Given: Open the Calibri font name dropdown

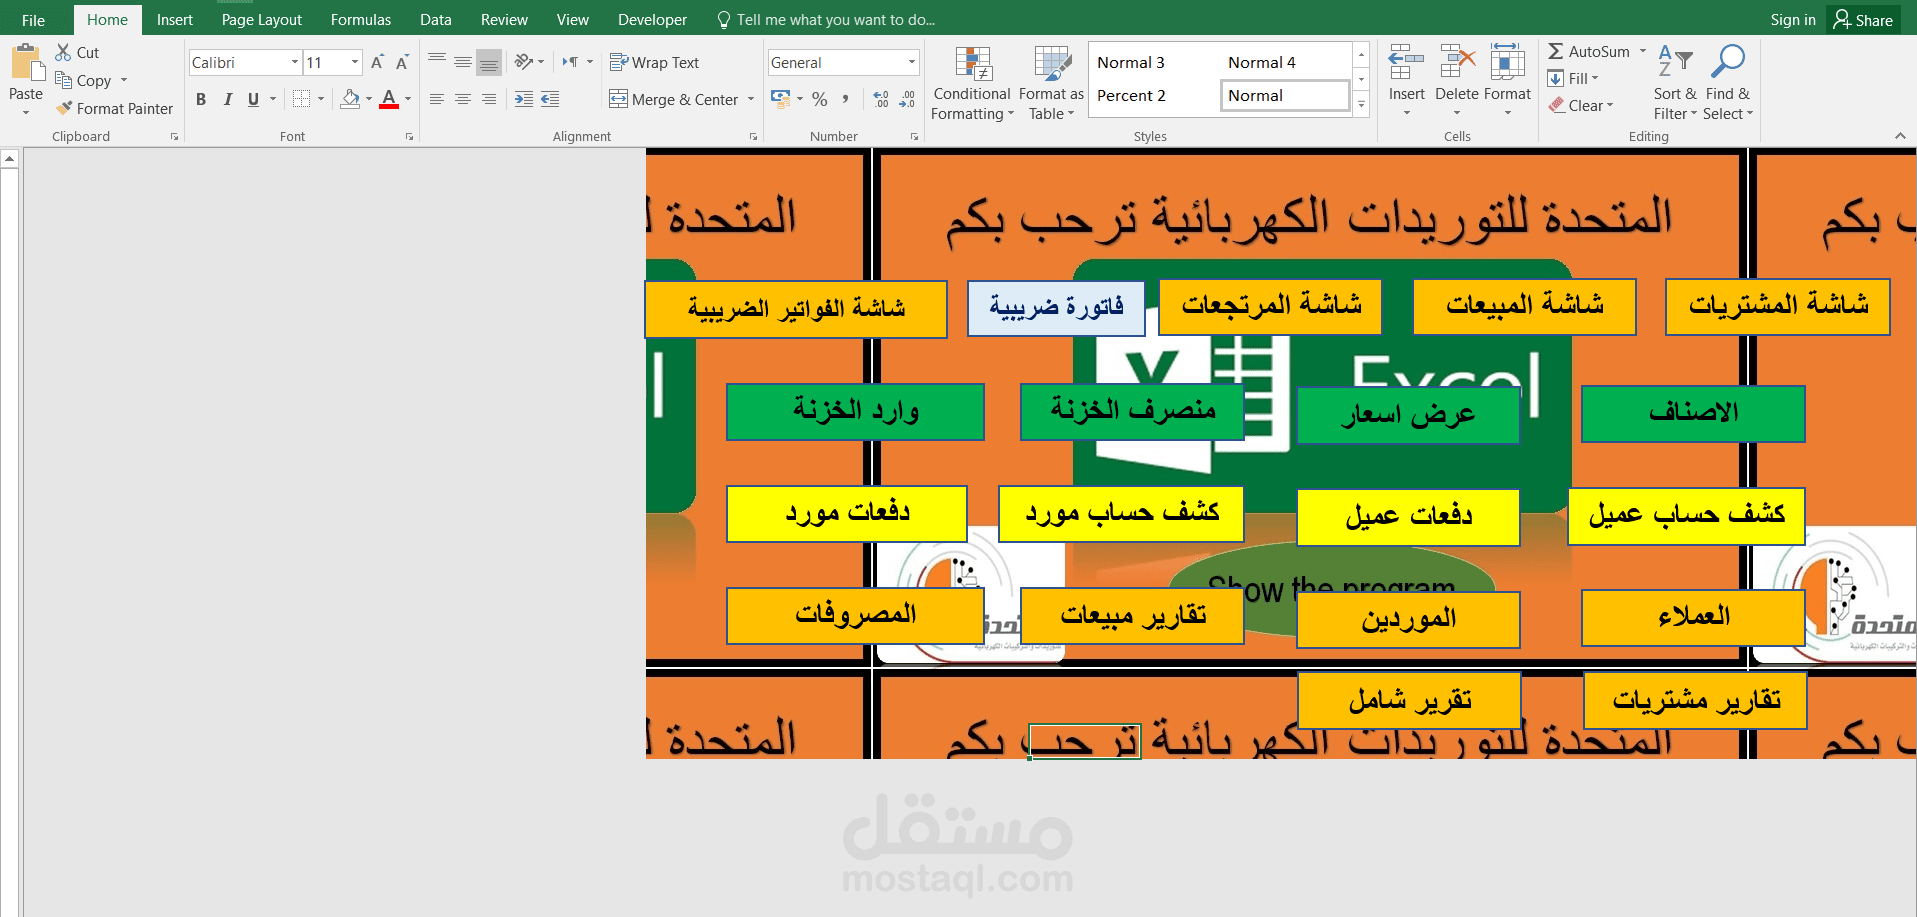Looking at the screenshot, I should (295, 62).
